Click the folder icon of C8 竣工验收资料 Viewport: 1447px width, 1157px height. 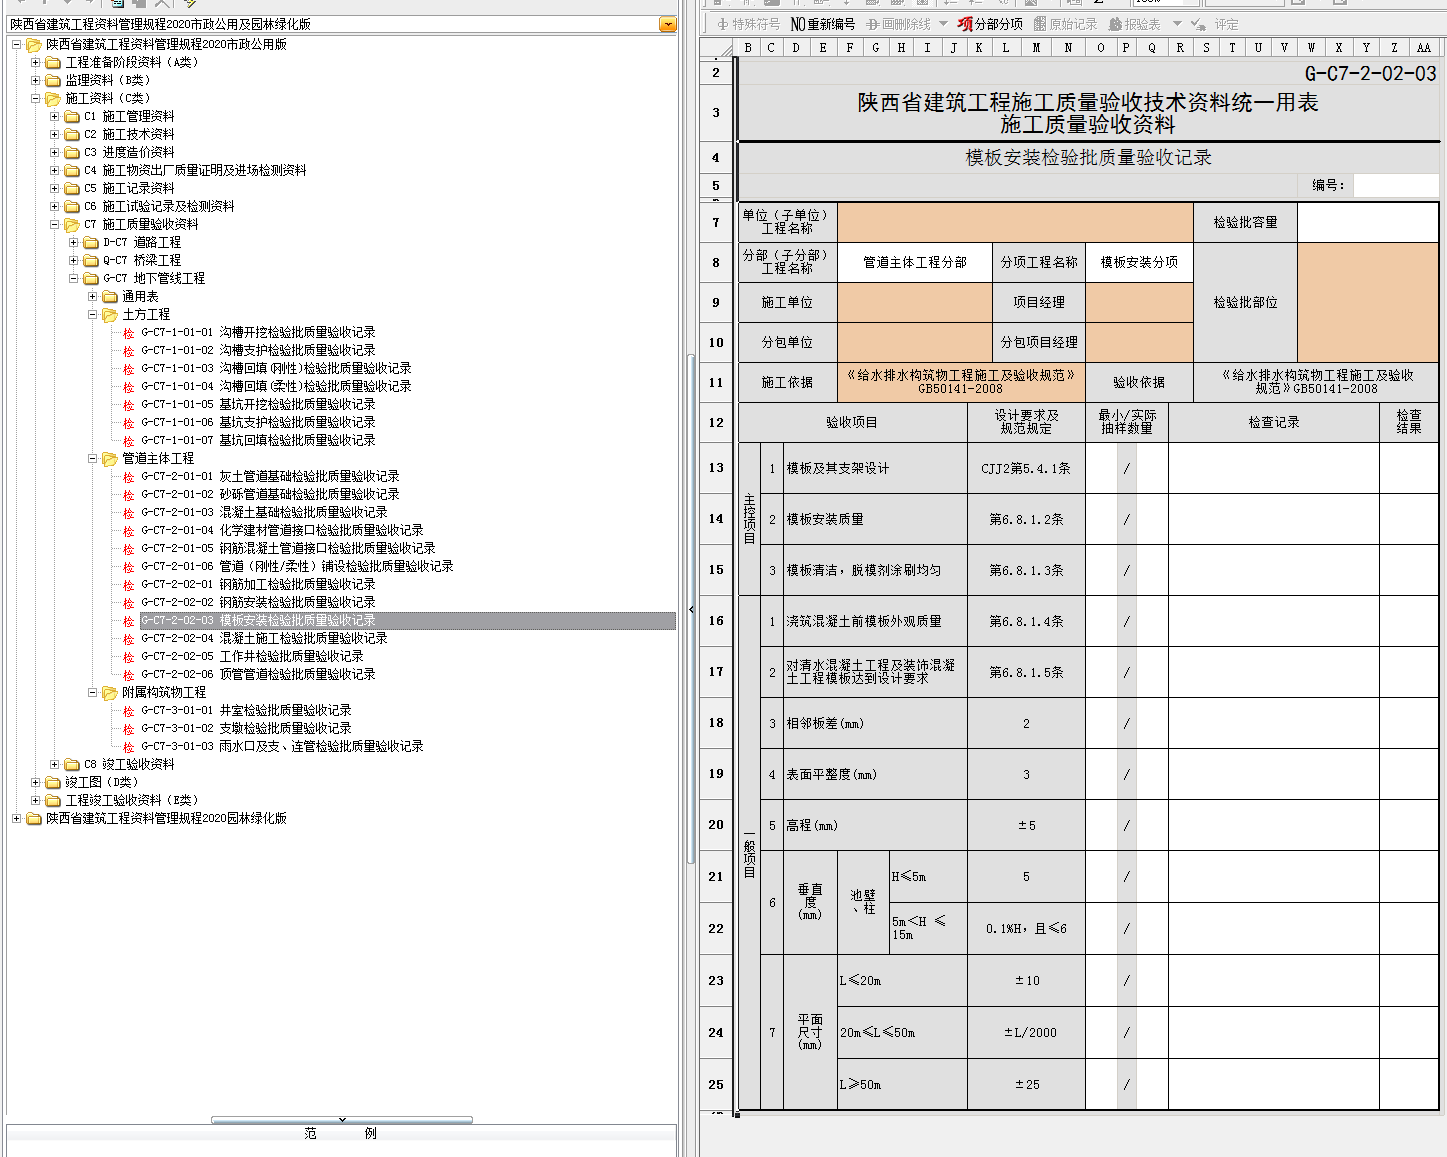click(x=72, y=764)
